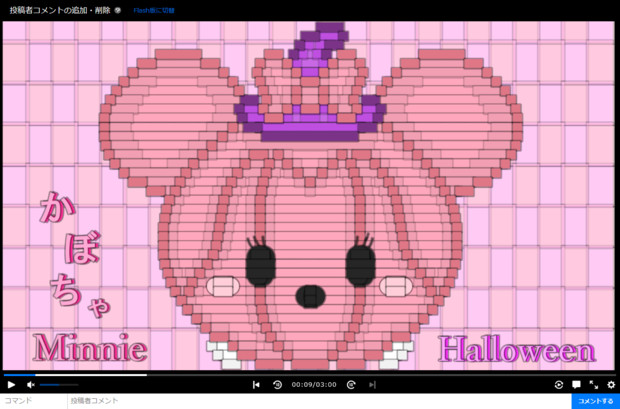Image resolution: width=620 pixels, height=409 pixels.
Task: Adjust the volume slider
Action: pyautogui.click(x=59, y=384)
